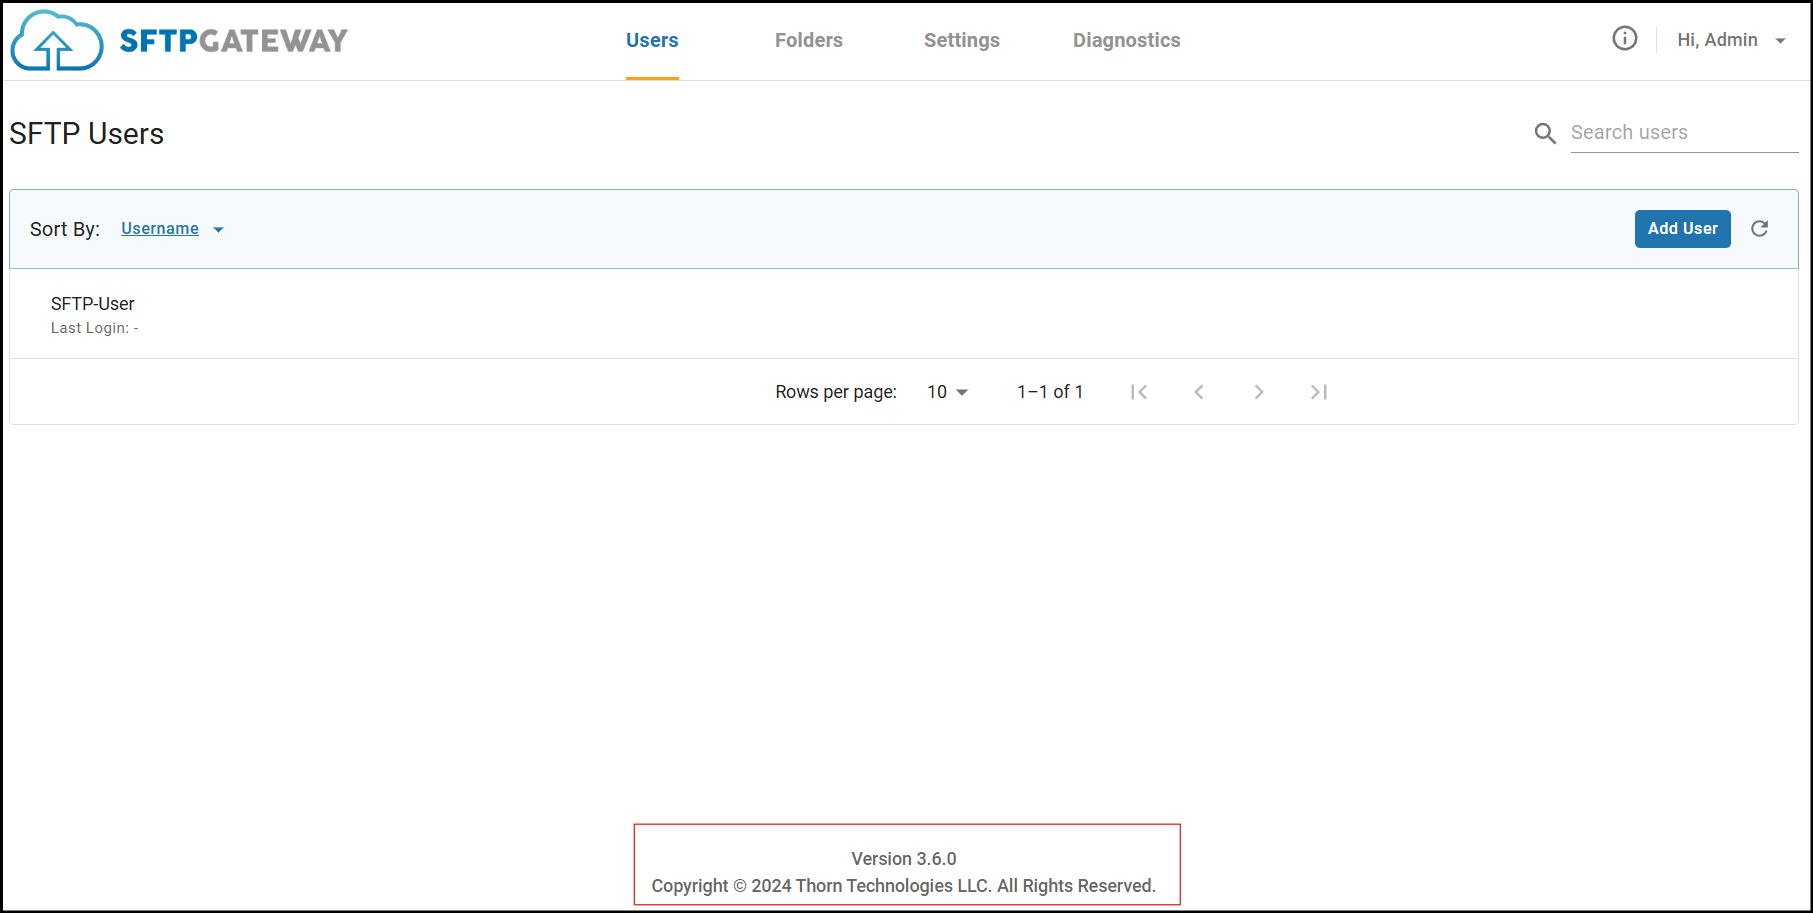Open the SFTP-User entry

(93, 304)
